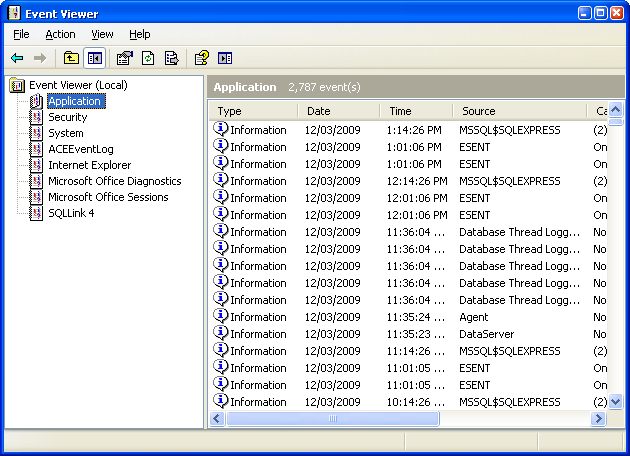Screen dimensions: 630x456
Task: Click the horizontal scrollbar thumb
Action: click(x=333, y=419)
